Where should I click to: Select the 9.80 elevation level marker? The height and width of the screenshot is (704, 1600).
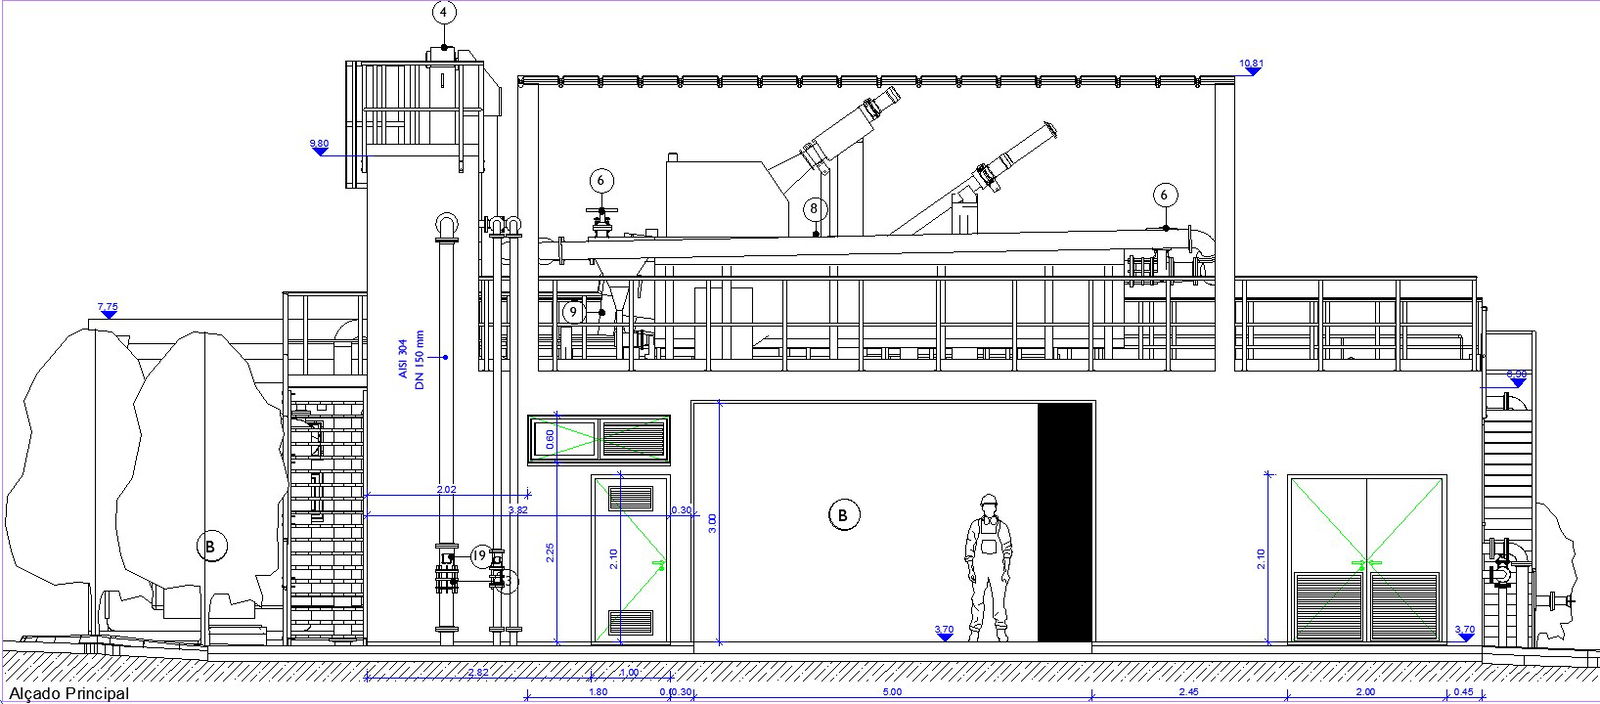click(319, 147)
